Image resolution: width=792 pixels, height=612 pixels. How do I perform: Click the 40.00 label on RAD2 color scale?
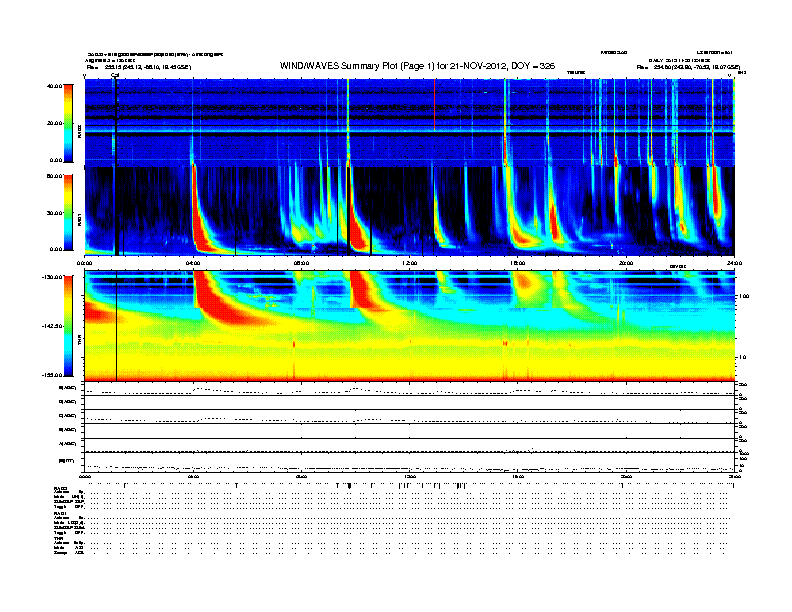[55, 86]
